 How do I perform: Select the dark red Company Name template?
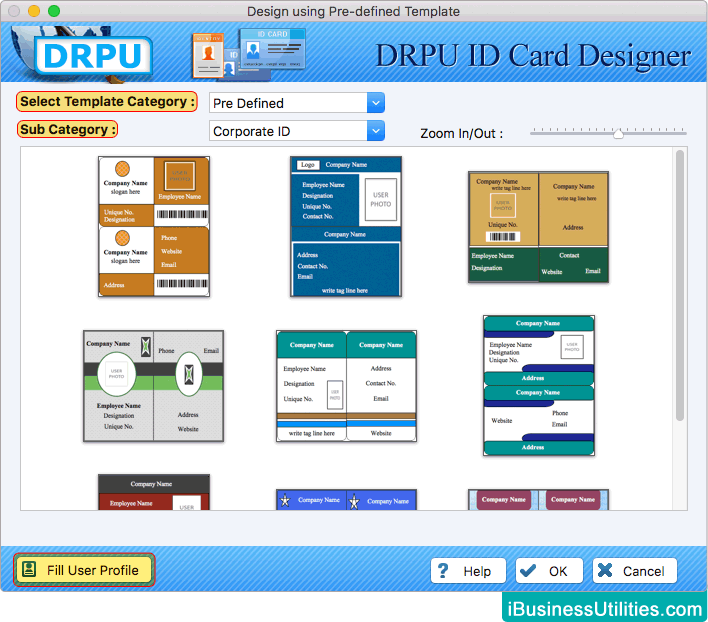pos(154,492)
